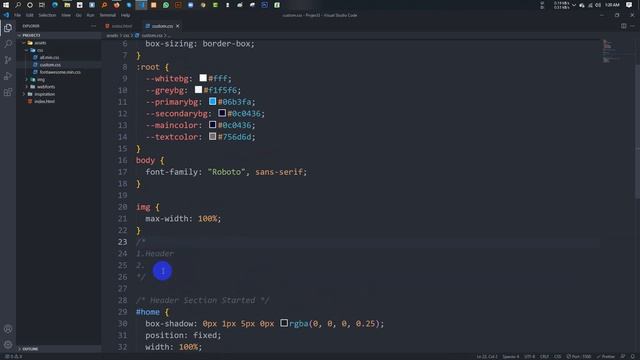This screenshot has width=640, height=360.
Task: Close the custom.css editor tab
Action: [x=178, y=26]
